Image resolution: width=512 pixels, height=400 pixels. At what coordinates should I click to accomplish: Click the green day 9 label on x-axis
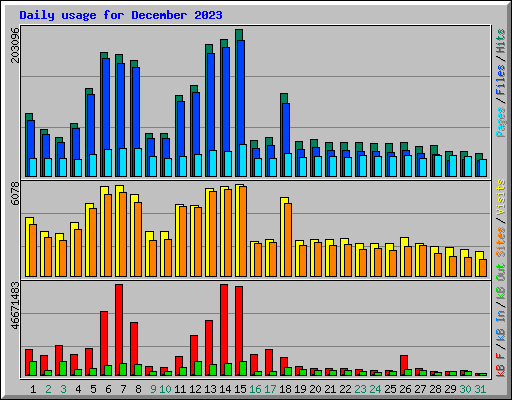(153, 389)
